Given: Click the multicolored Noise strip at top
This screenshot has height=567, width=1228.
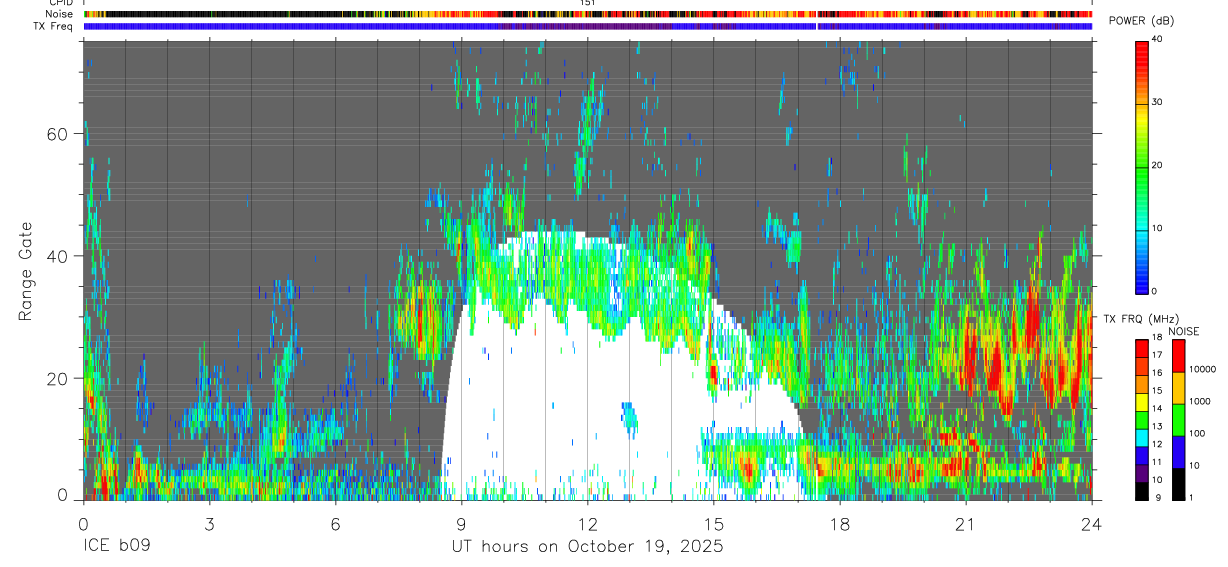Looking at the screenshot, I should tap(587, 14).
